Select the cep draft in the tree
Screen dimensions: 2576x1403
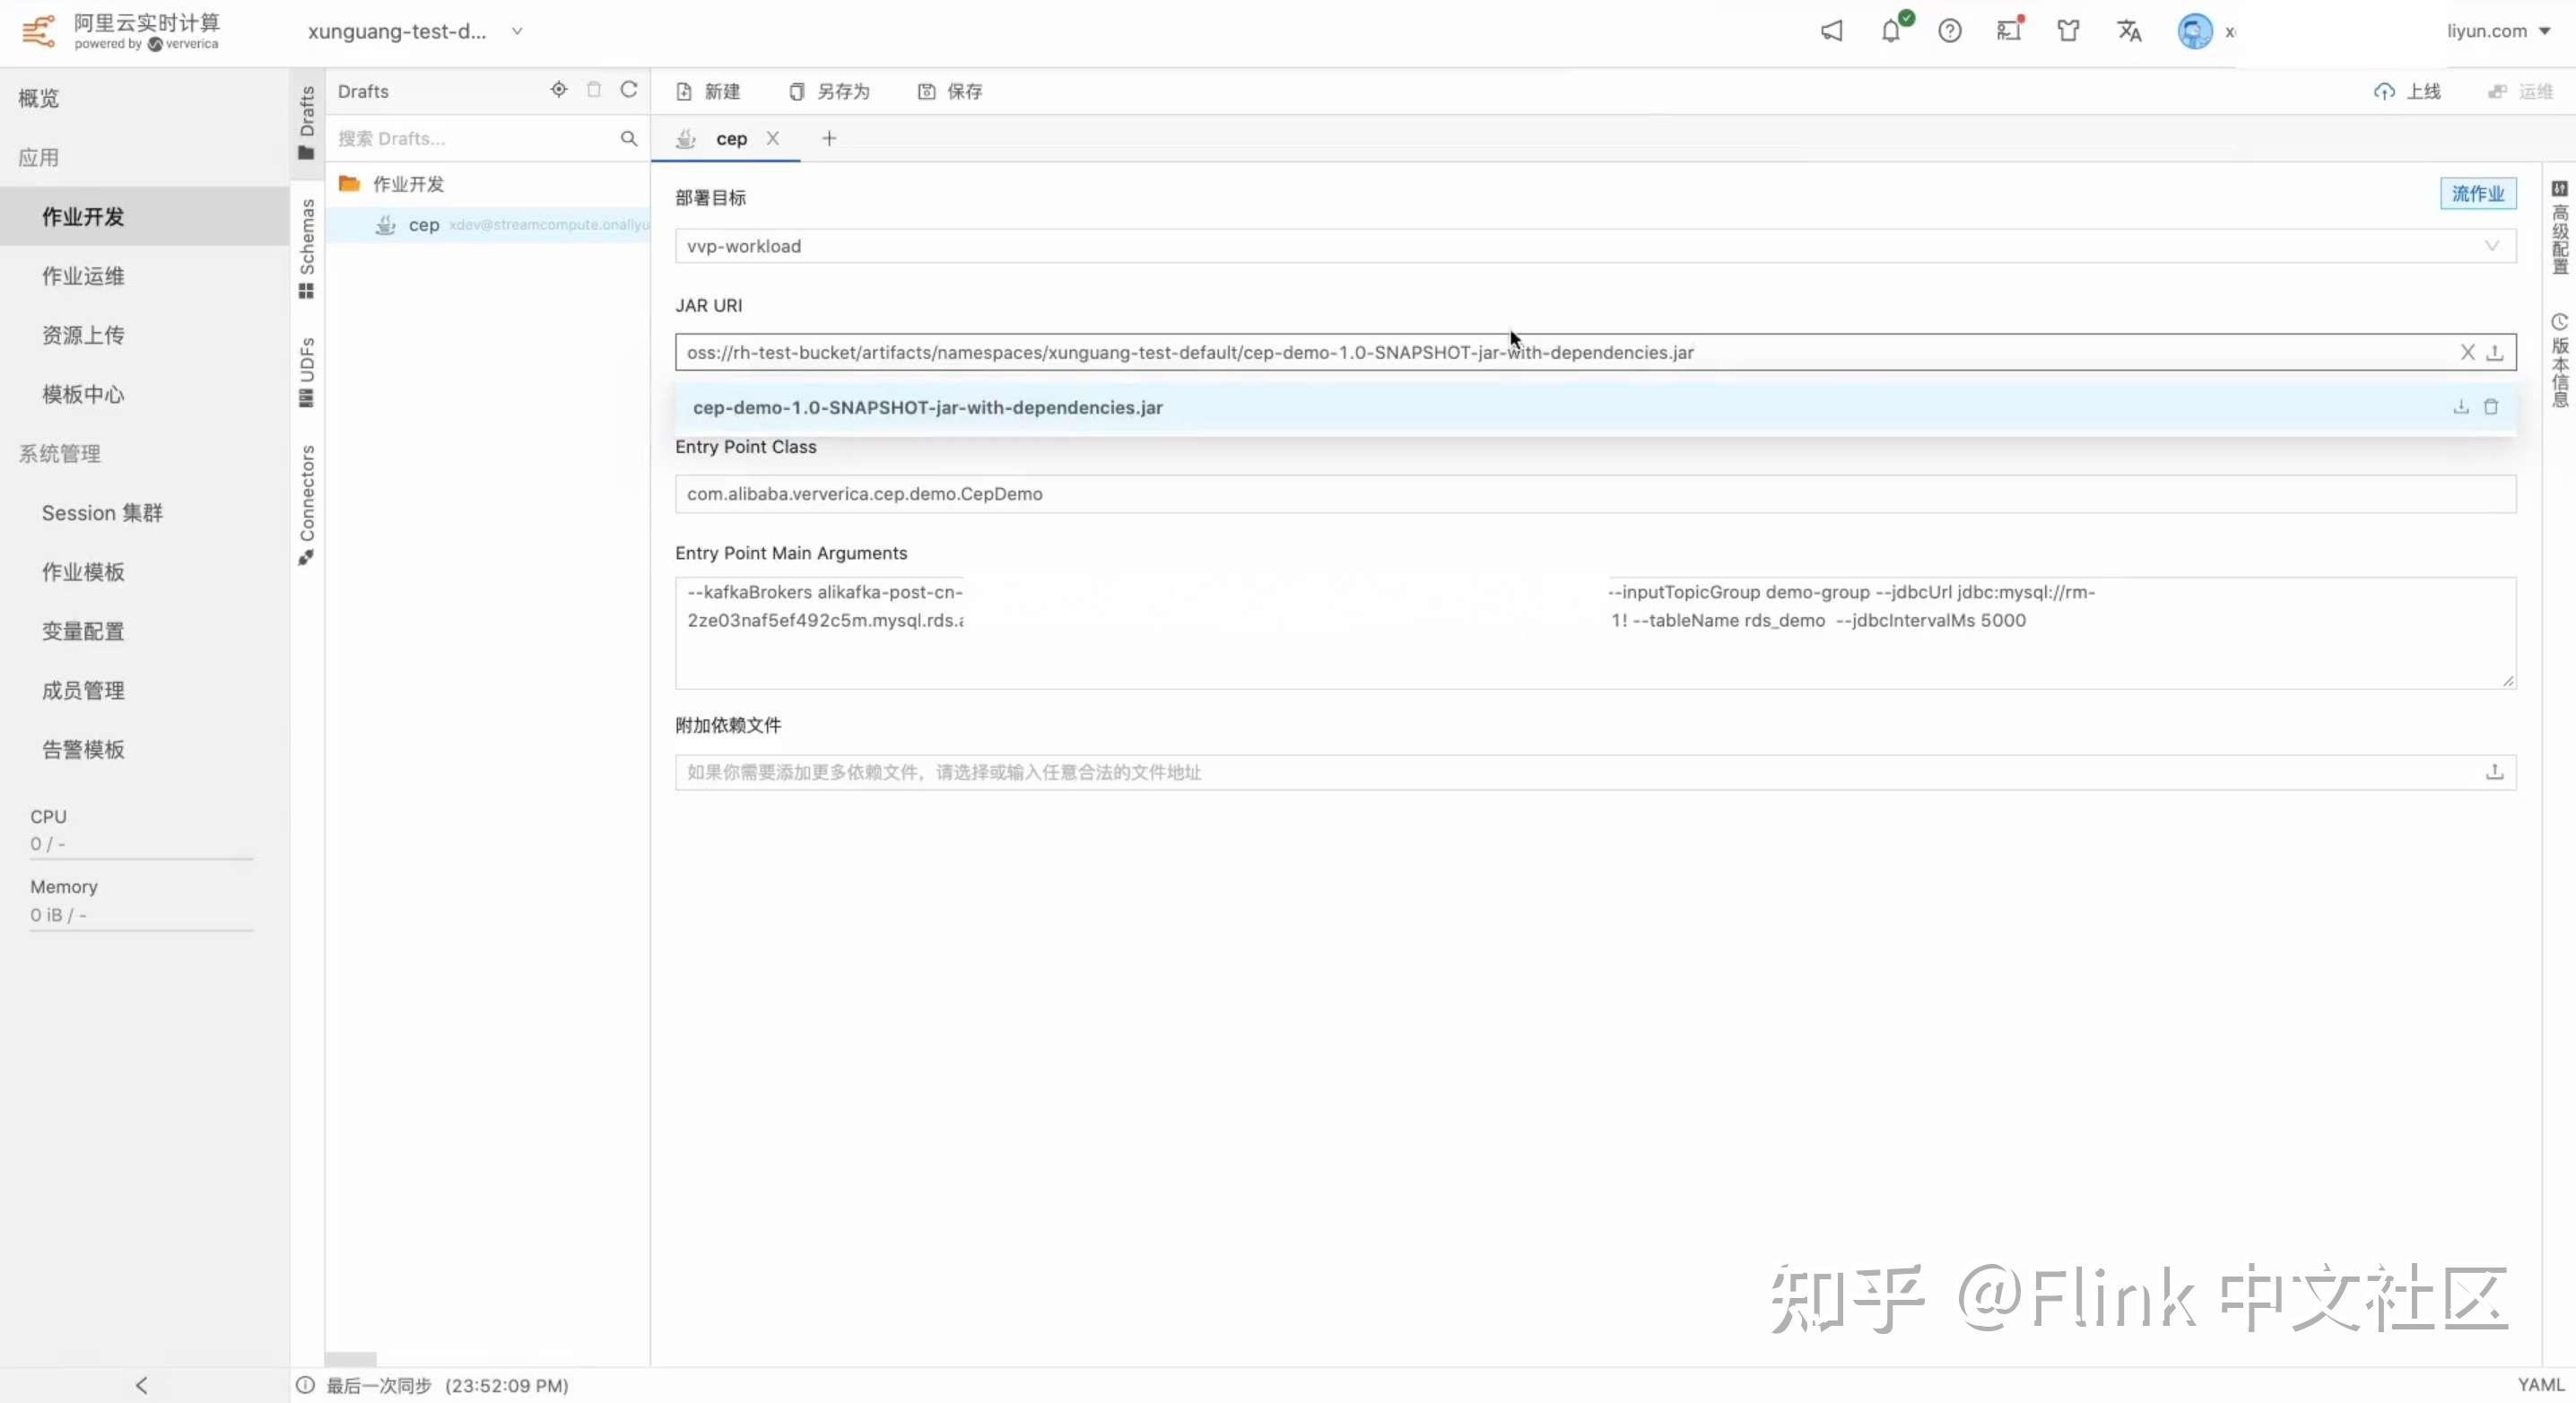point(423,225)
